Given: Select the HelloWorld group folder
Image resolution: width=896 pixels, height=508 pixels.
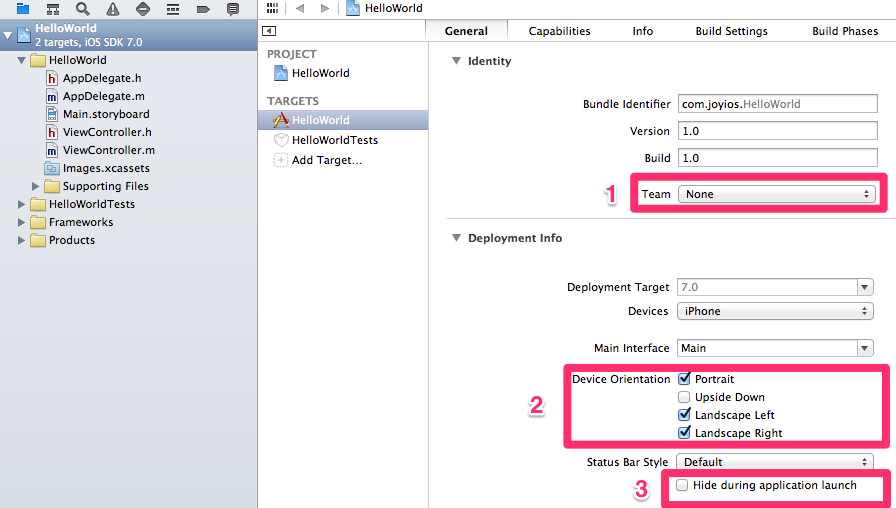Looking at the screenshot, I should click(x=68, y=60).
